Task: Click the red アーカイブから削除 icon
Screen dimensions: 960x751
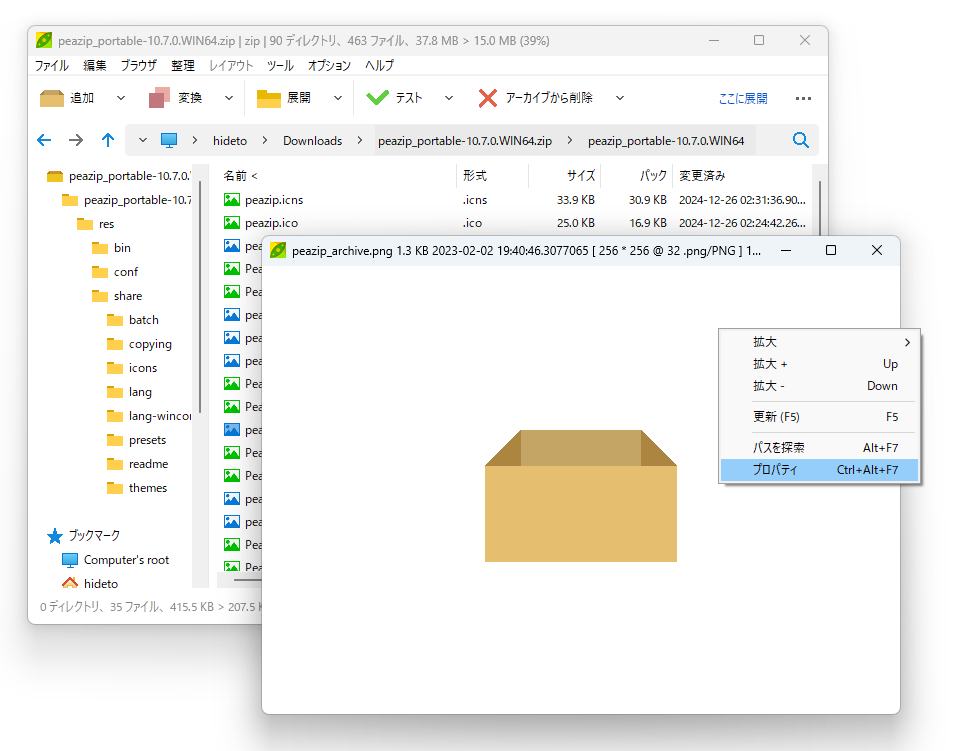Action: [x=487, y=97]
